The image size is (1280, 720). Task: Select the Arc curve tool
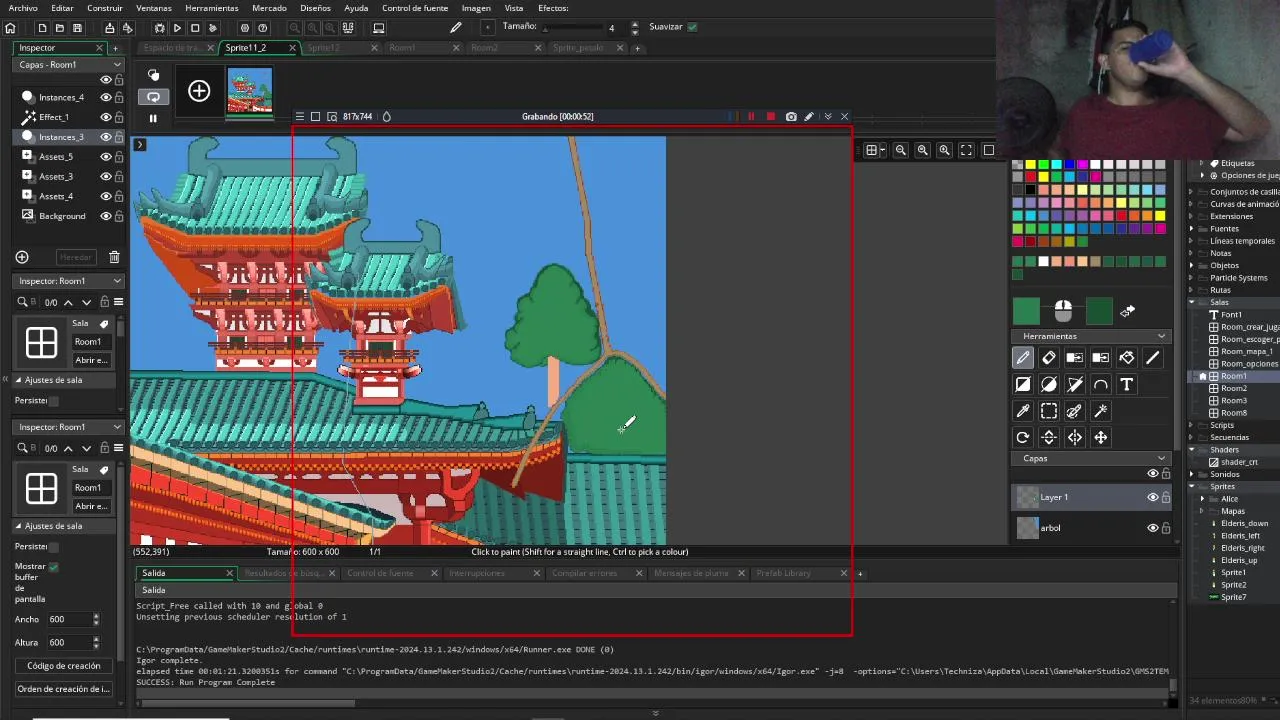1101,384
